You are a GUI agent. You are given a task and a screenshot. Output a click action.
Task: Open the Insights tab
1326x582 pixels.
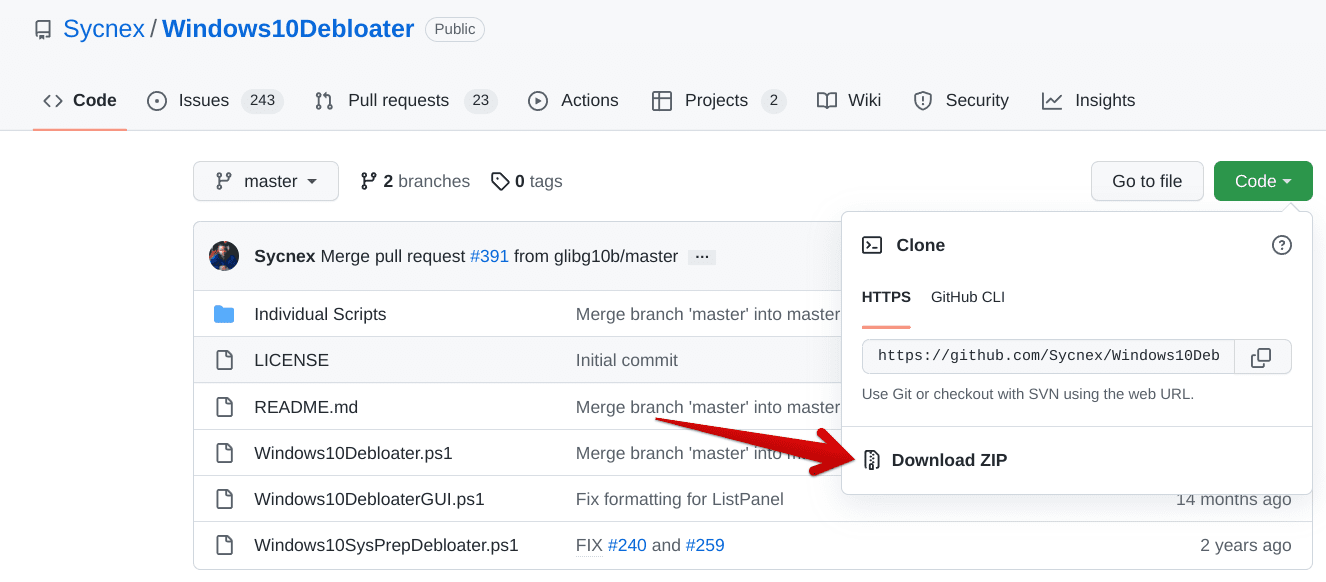click(x=1088, y=101)
